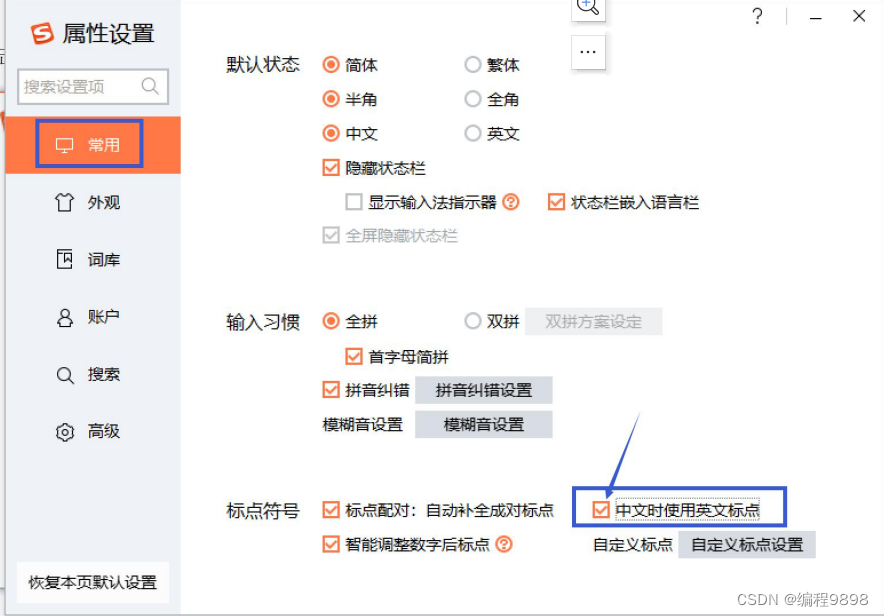Image resolution: width=884 pixels, height=616 pixels.
Task: Click 恢复本页默认设置 button
Action: click(93, 583)
